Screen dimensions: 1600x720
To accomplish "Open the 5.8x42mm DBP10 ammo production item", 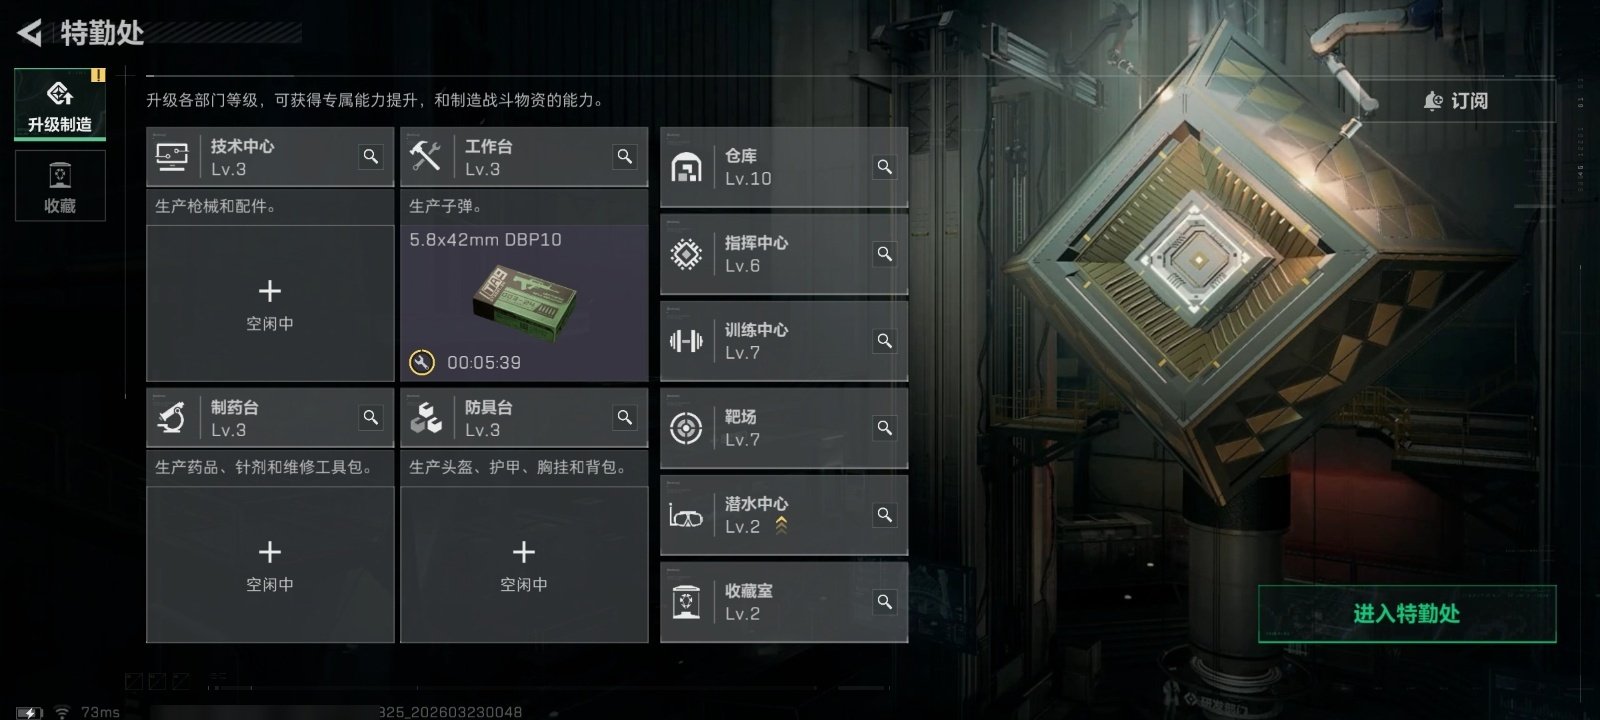I will tap(524, 303).
